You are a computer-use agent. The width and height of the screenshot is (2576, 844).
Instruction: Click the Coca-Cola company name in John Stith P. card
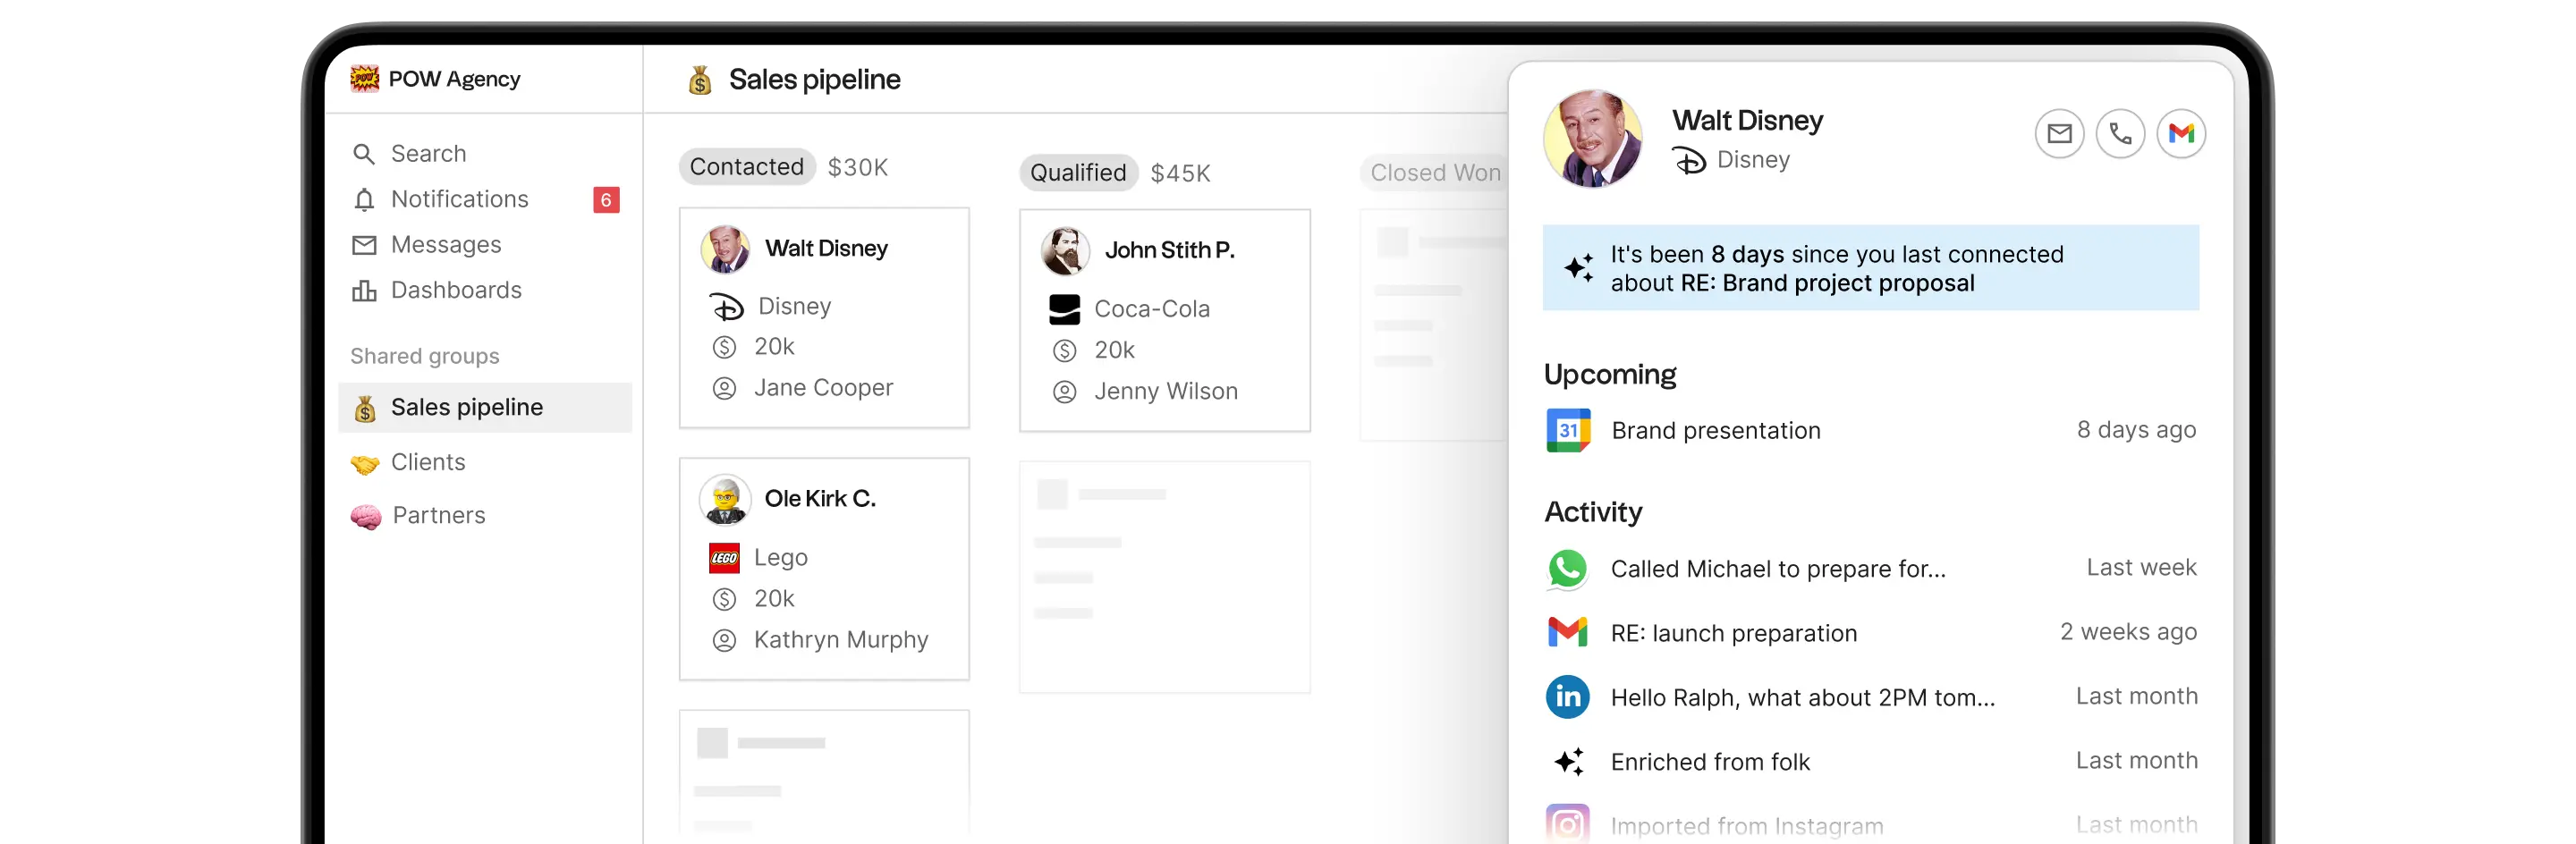(x=1152, y=310)
